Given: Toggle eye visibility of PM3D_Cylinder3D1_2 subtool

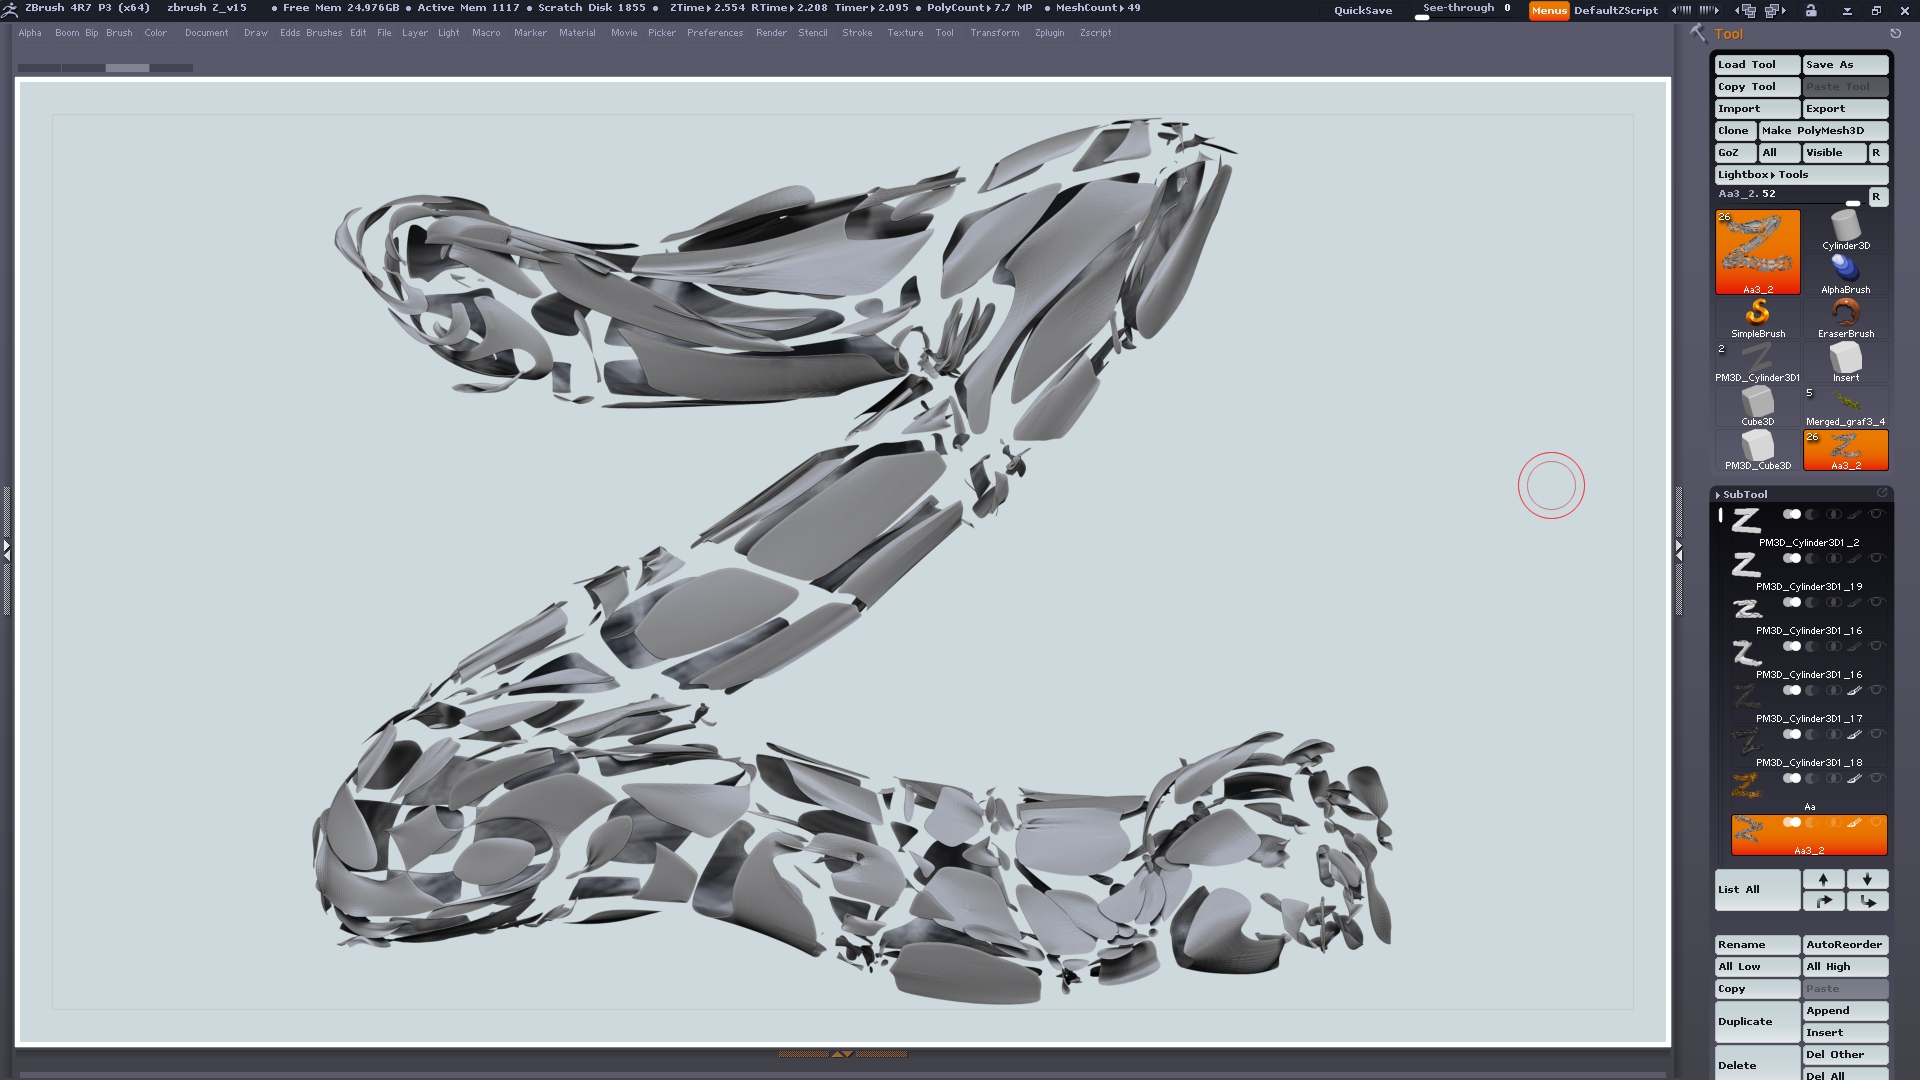Looking at the screenshot, I should click(1876, 514).
